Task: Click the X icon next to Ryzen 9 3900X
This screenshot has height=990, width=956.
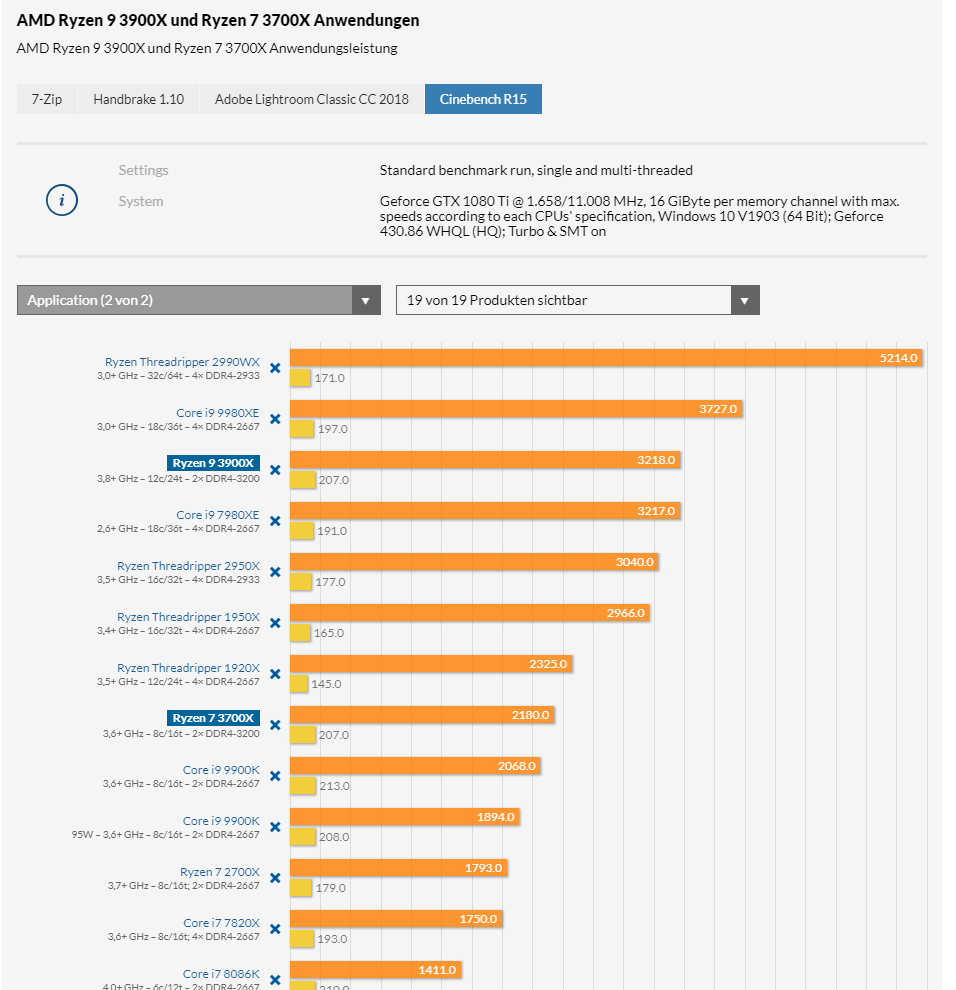Action: (275, 470)
